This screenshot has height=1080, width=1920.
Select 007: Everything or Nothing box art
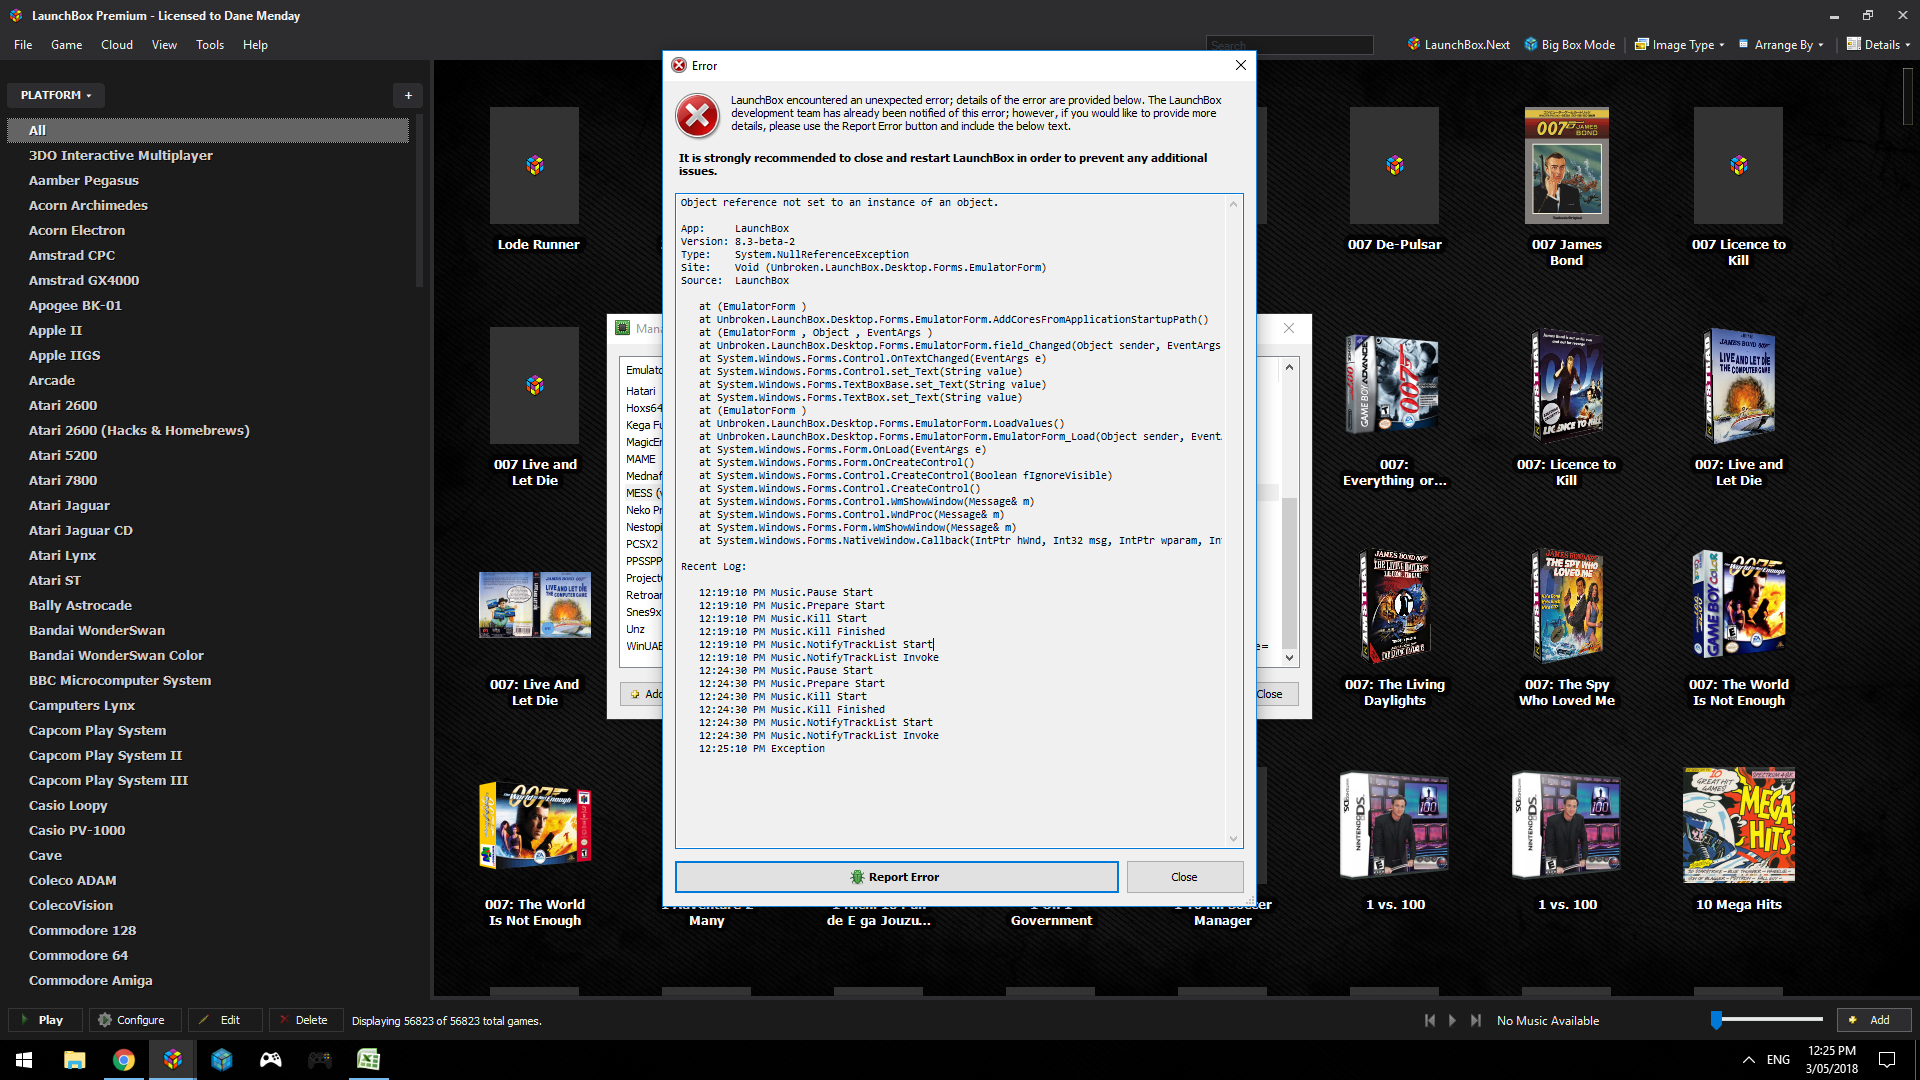[1394, 385]
